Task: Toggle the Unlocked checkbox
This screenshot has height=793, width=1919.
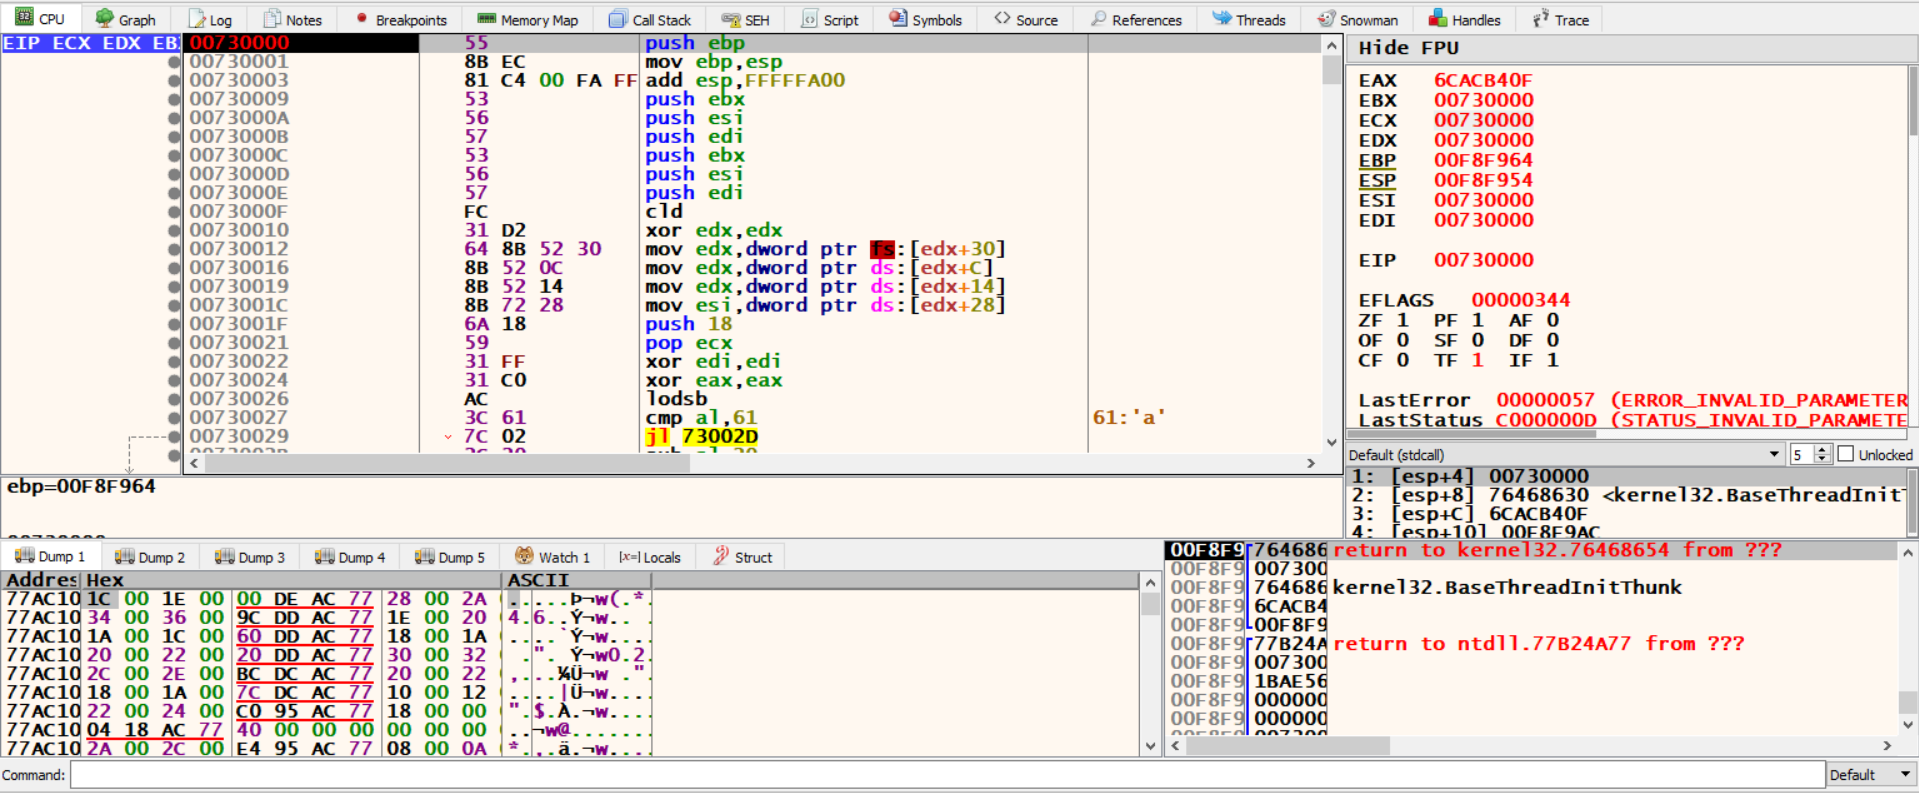Action: tap(1846, 454)
